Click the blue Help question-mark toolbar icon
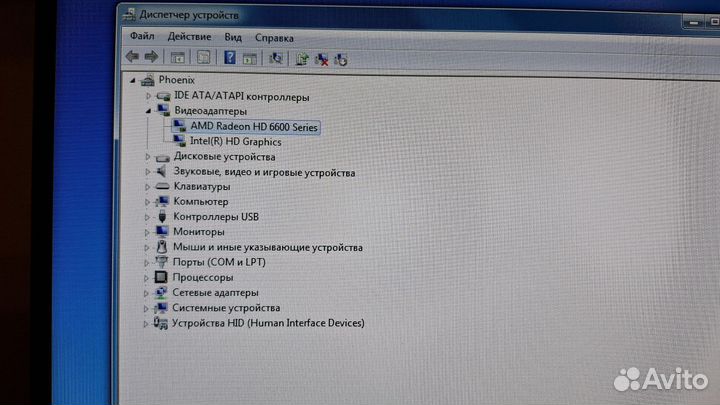The width and height of the screenshot is (720, 405). coord(229,58)
